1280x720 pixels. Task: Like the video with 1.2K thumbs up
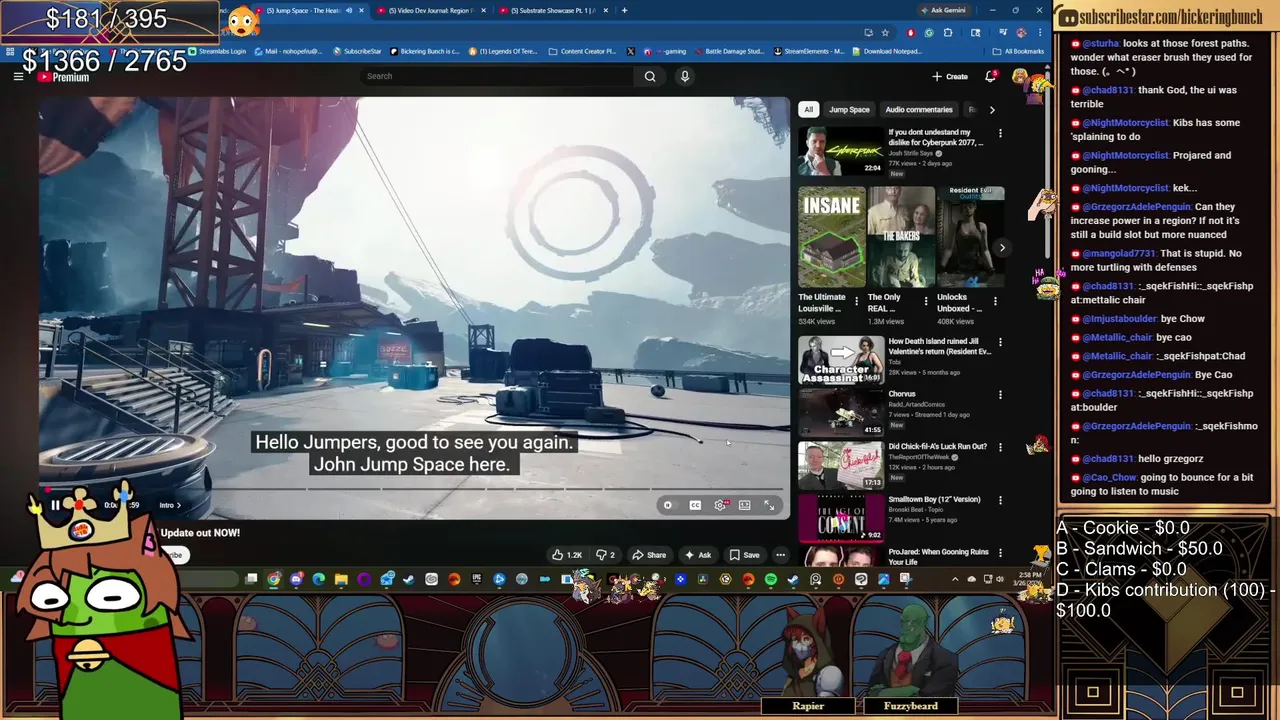coord(567,555)
